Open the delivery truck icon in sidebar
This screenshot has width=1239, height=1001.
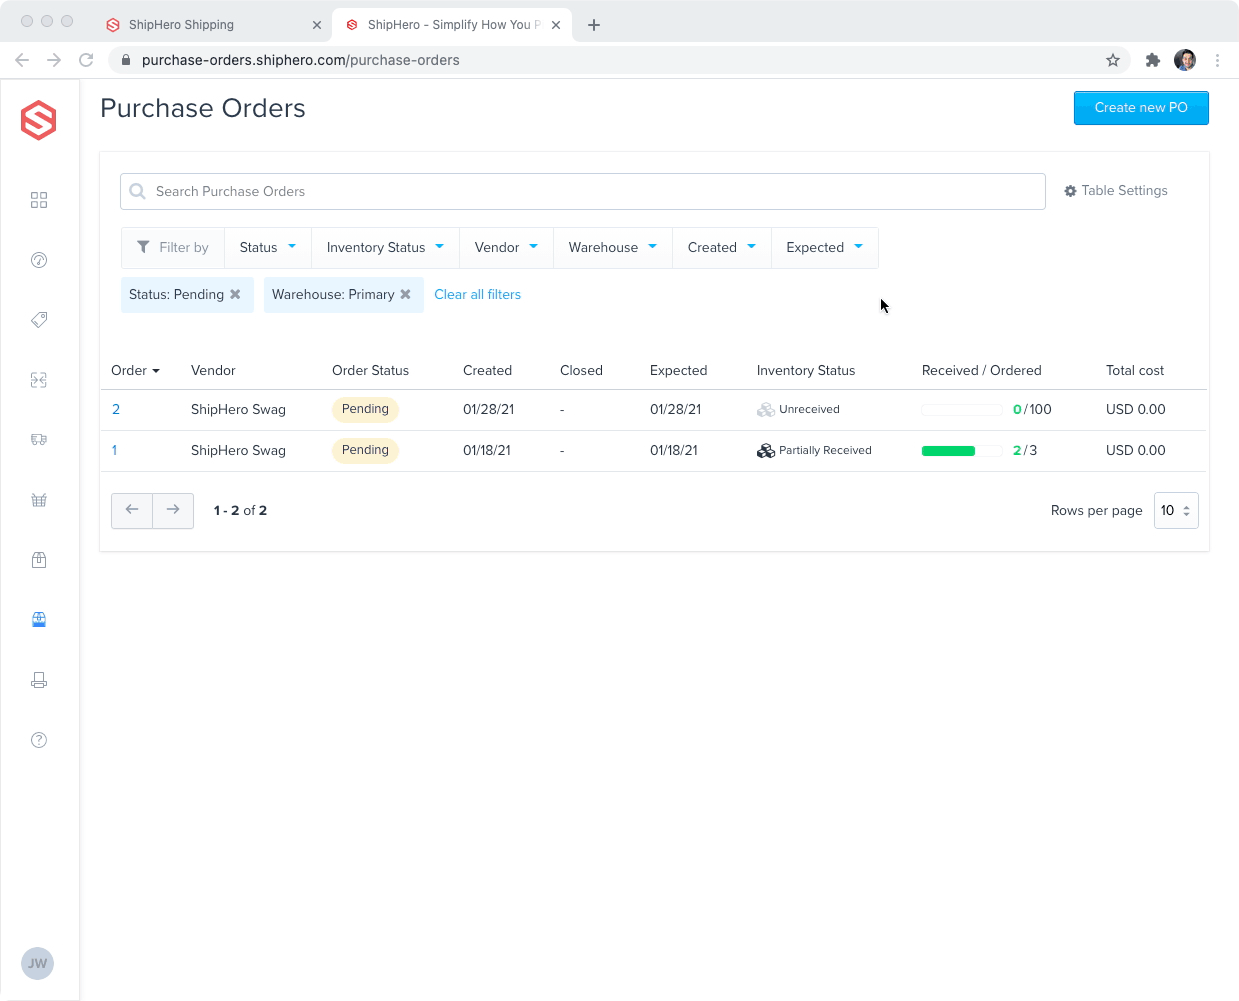pos(39,440)
